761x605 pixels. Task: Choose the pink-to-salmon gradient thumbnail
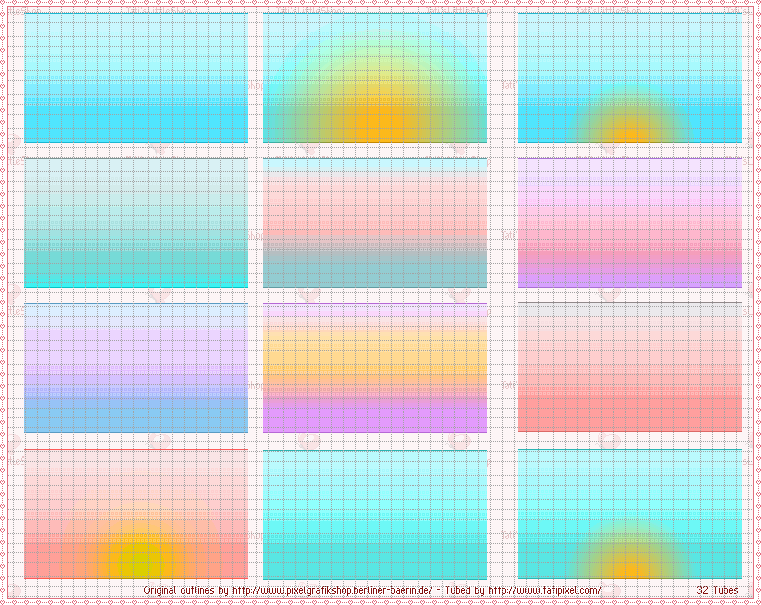click(629, 368)
